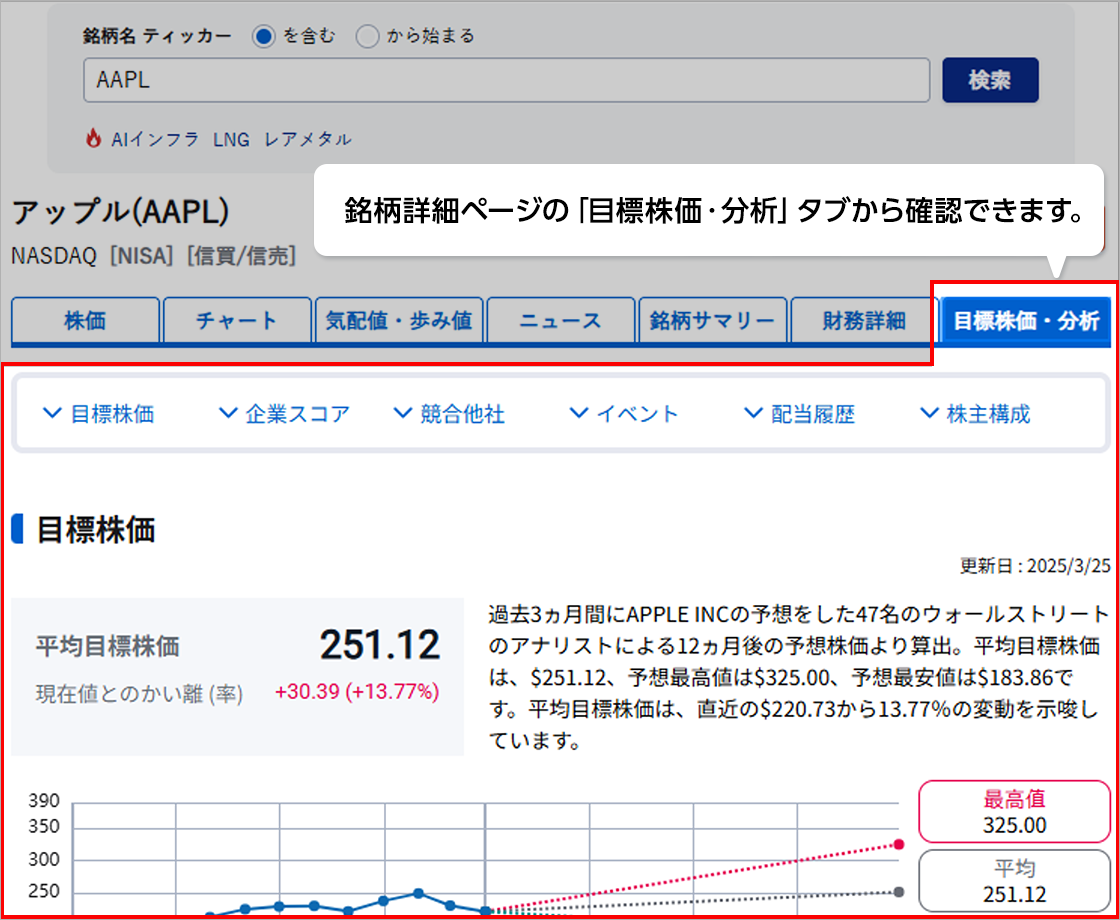Click the NASDAQ [NISA] [信買/信売] label
Viewport: 1120px width, 920px height.
(x=154, y=256)
